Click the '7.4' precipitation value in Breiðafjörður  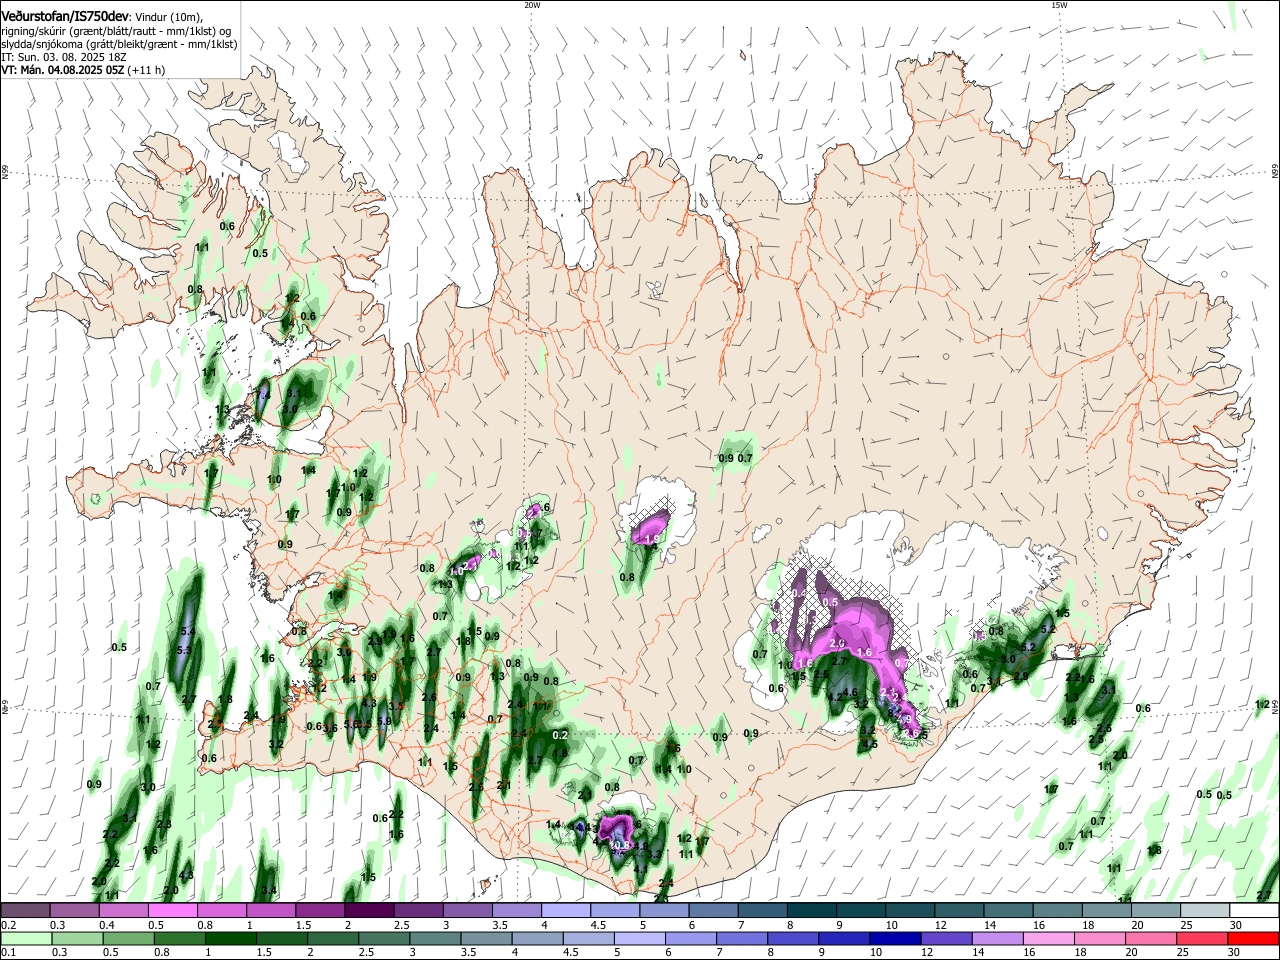click(264, 396)
